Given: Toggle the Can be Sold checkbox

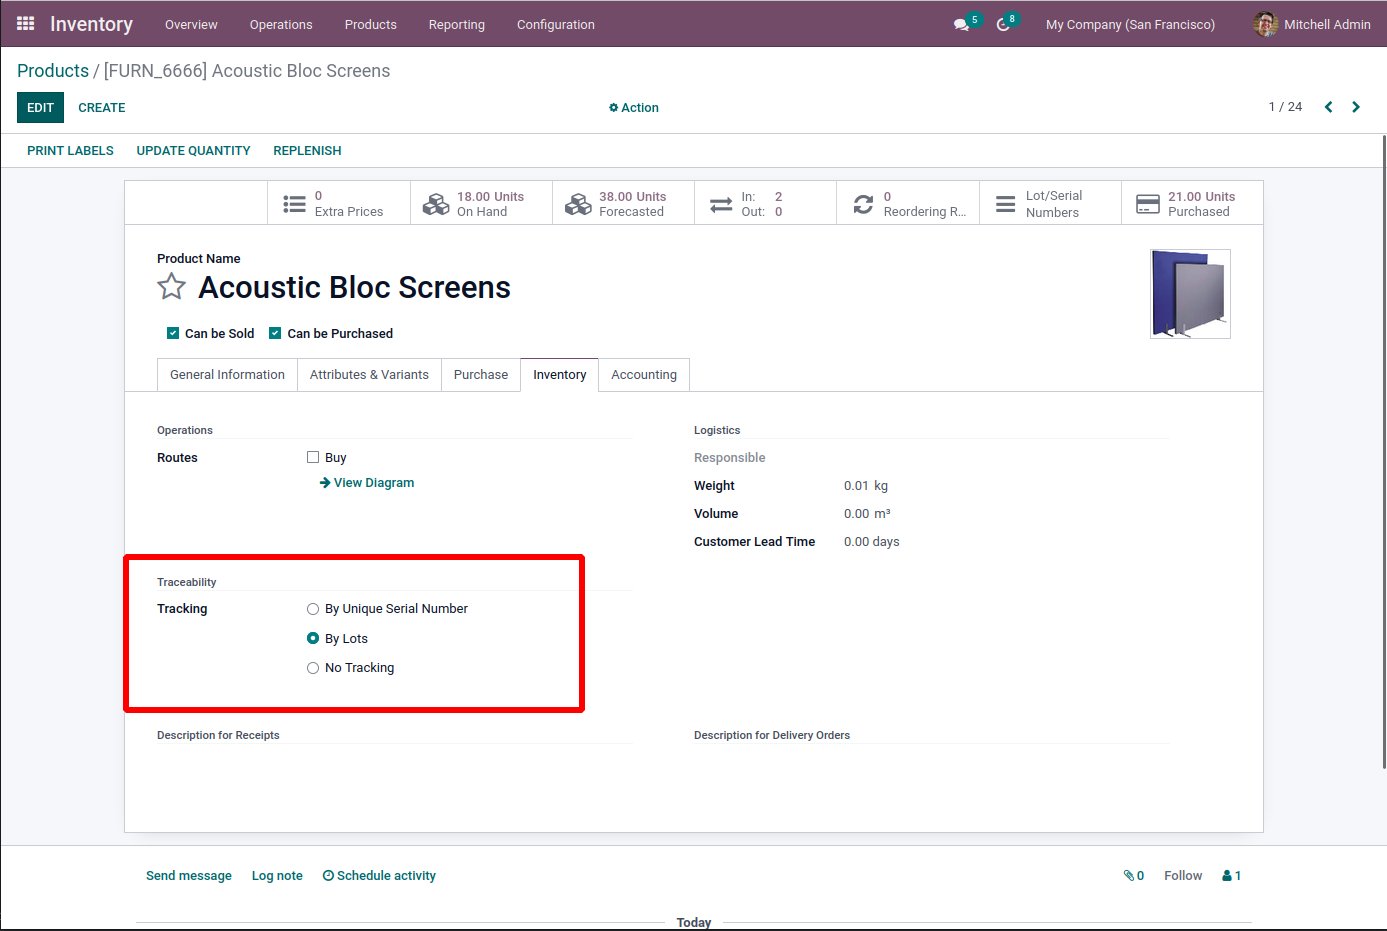Looking at the screenshot, I should tap(173, 333).
